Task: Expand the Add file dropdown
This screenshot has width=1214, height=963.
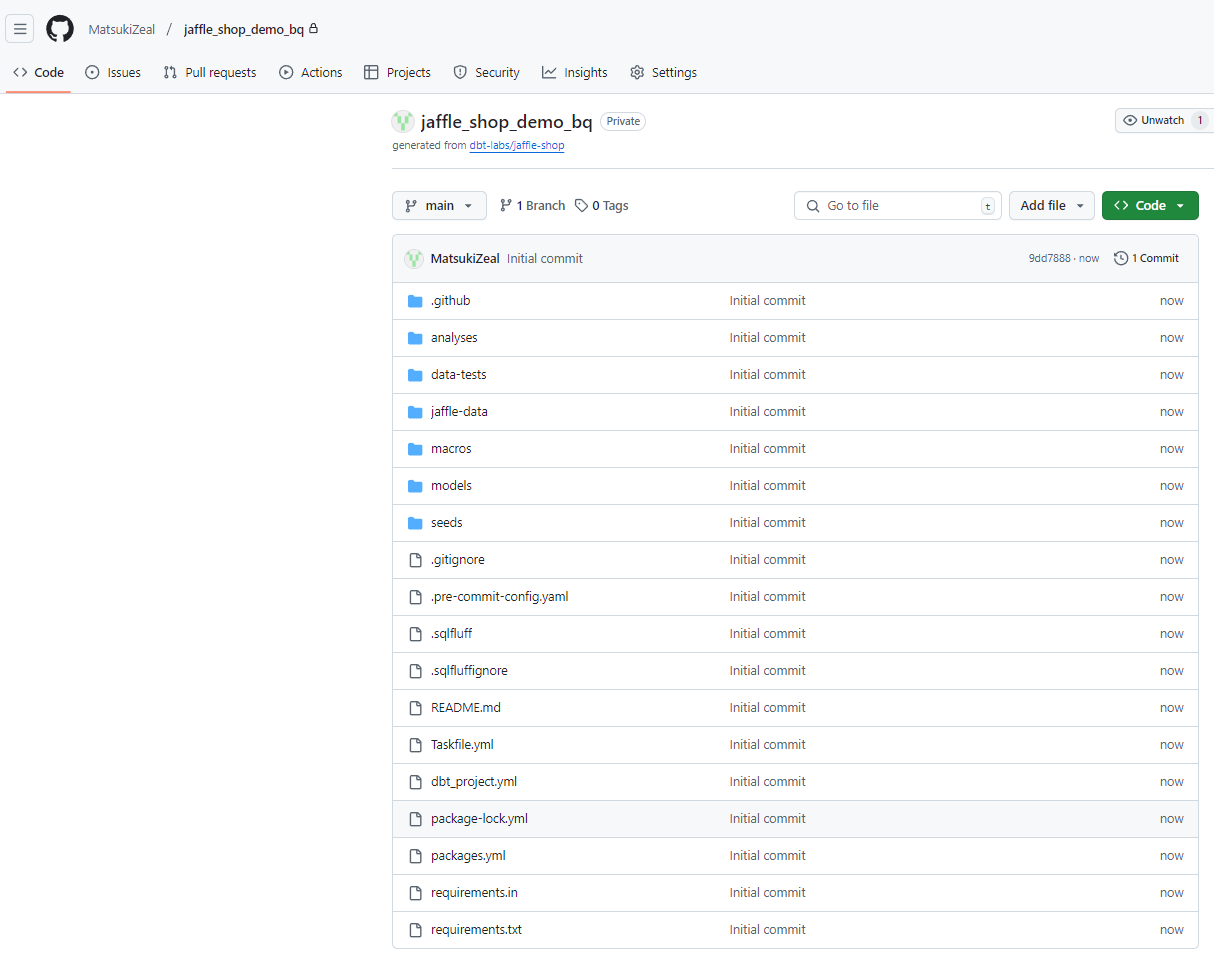Action: 1052,205
